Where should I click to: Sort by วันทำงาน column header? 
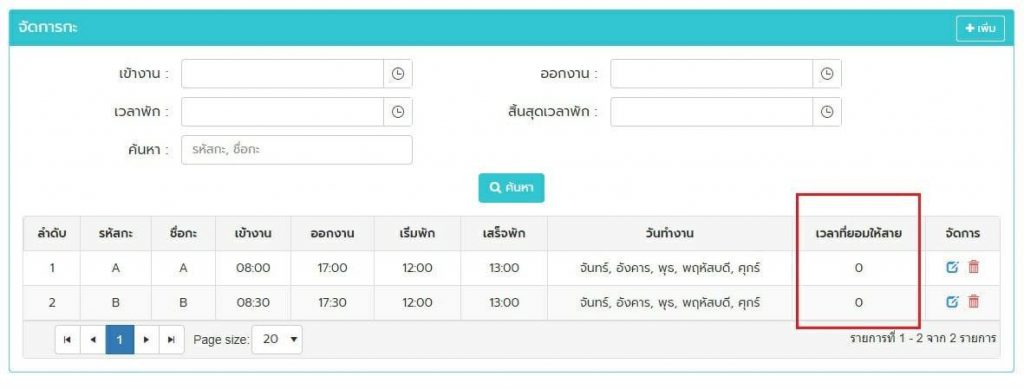pos(669,234)
